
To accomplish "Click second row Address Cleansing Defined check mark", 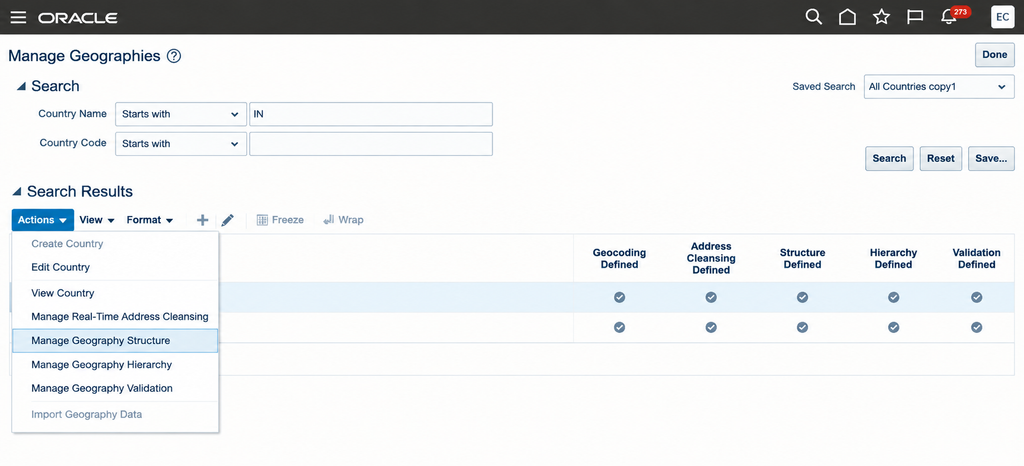I will tap(711, 328).
